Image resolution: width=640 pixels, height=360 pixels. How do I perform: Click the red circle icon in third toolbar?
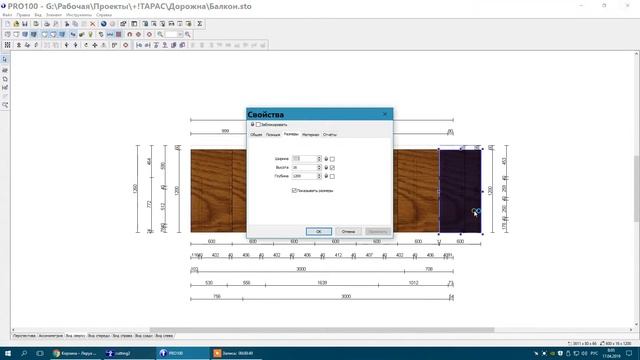point(126,45)
